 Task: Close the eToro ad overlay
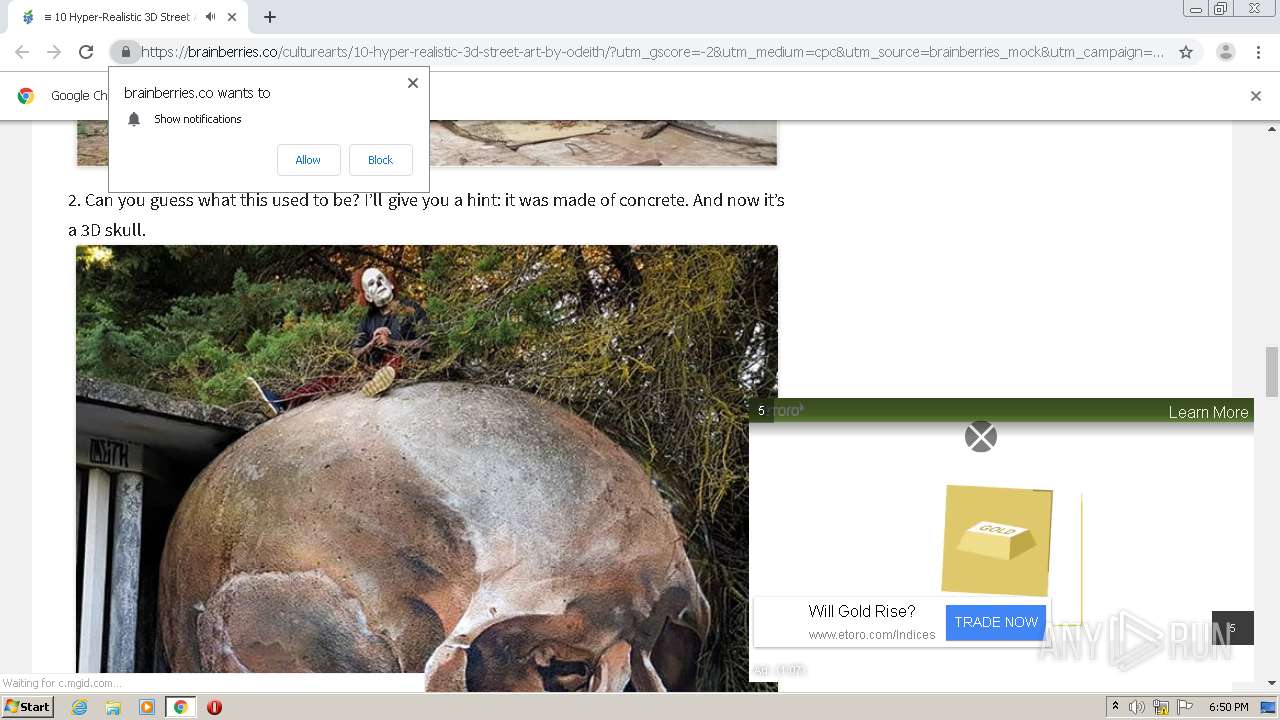coord(981,436)
